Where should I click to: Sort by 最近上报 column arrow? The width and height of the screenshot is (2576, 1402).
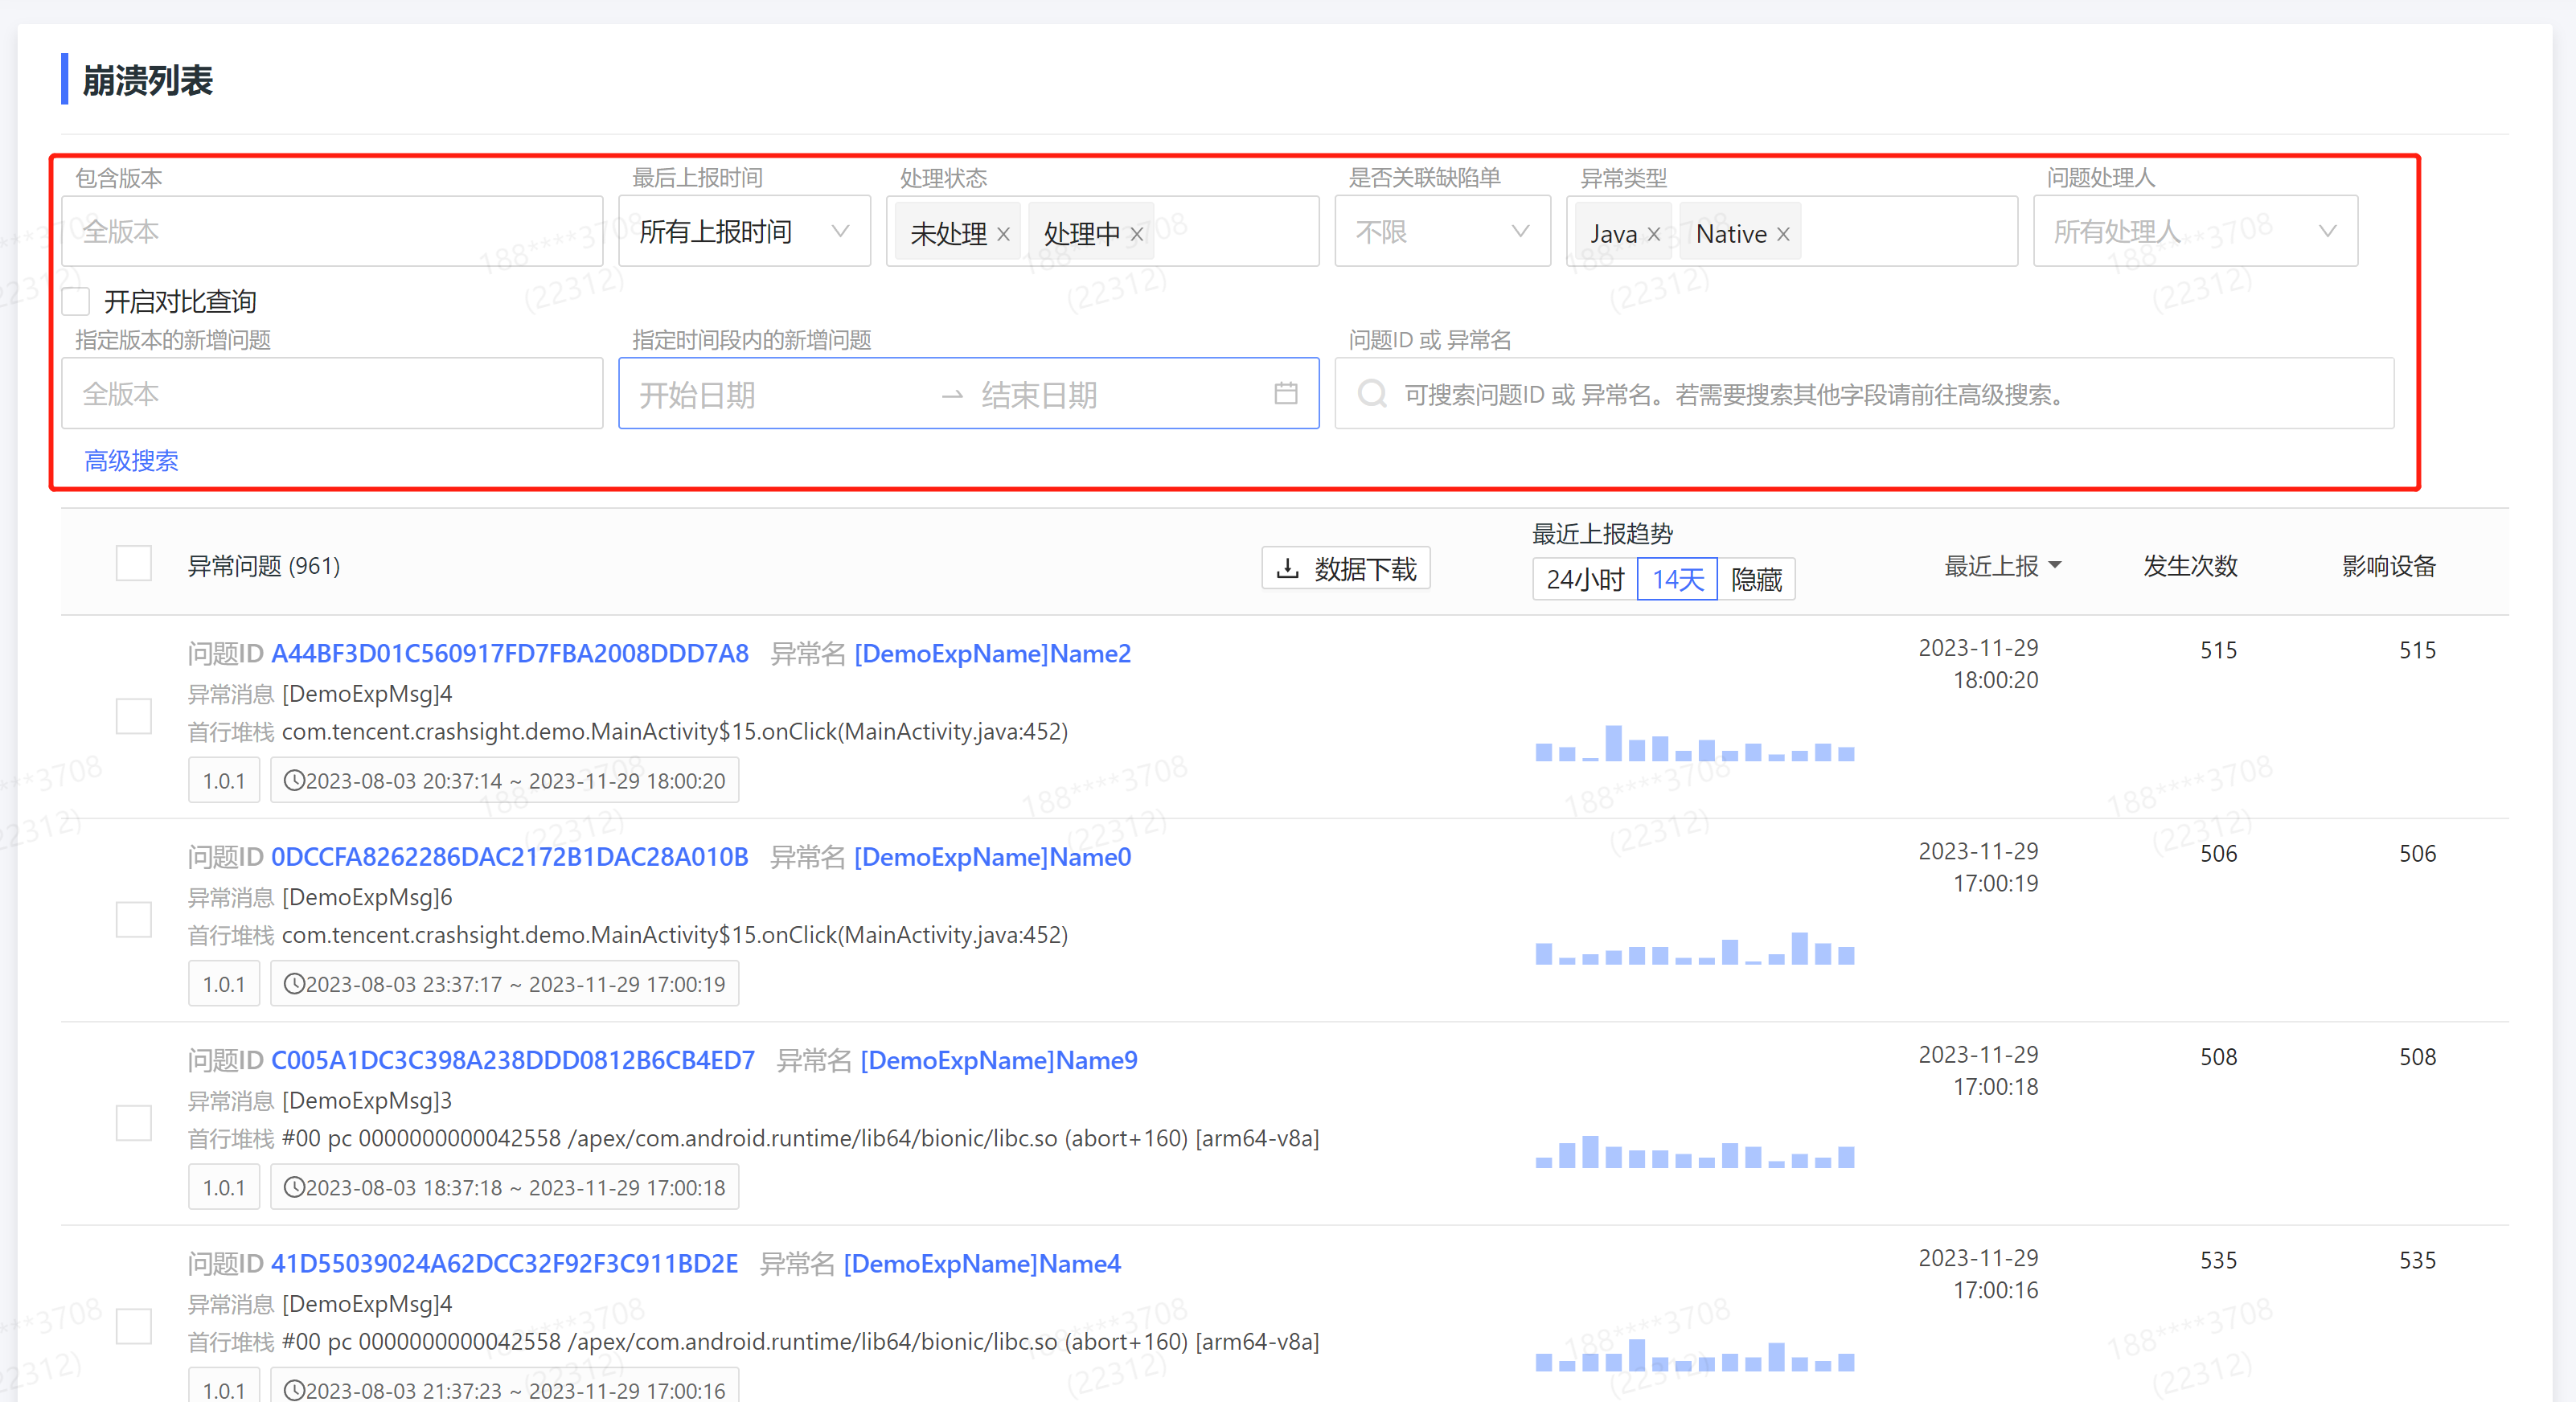point(2055,566)
